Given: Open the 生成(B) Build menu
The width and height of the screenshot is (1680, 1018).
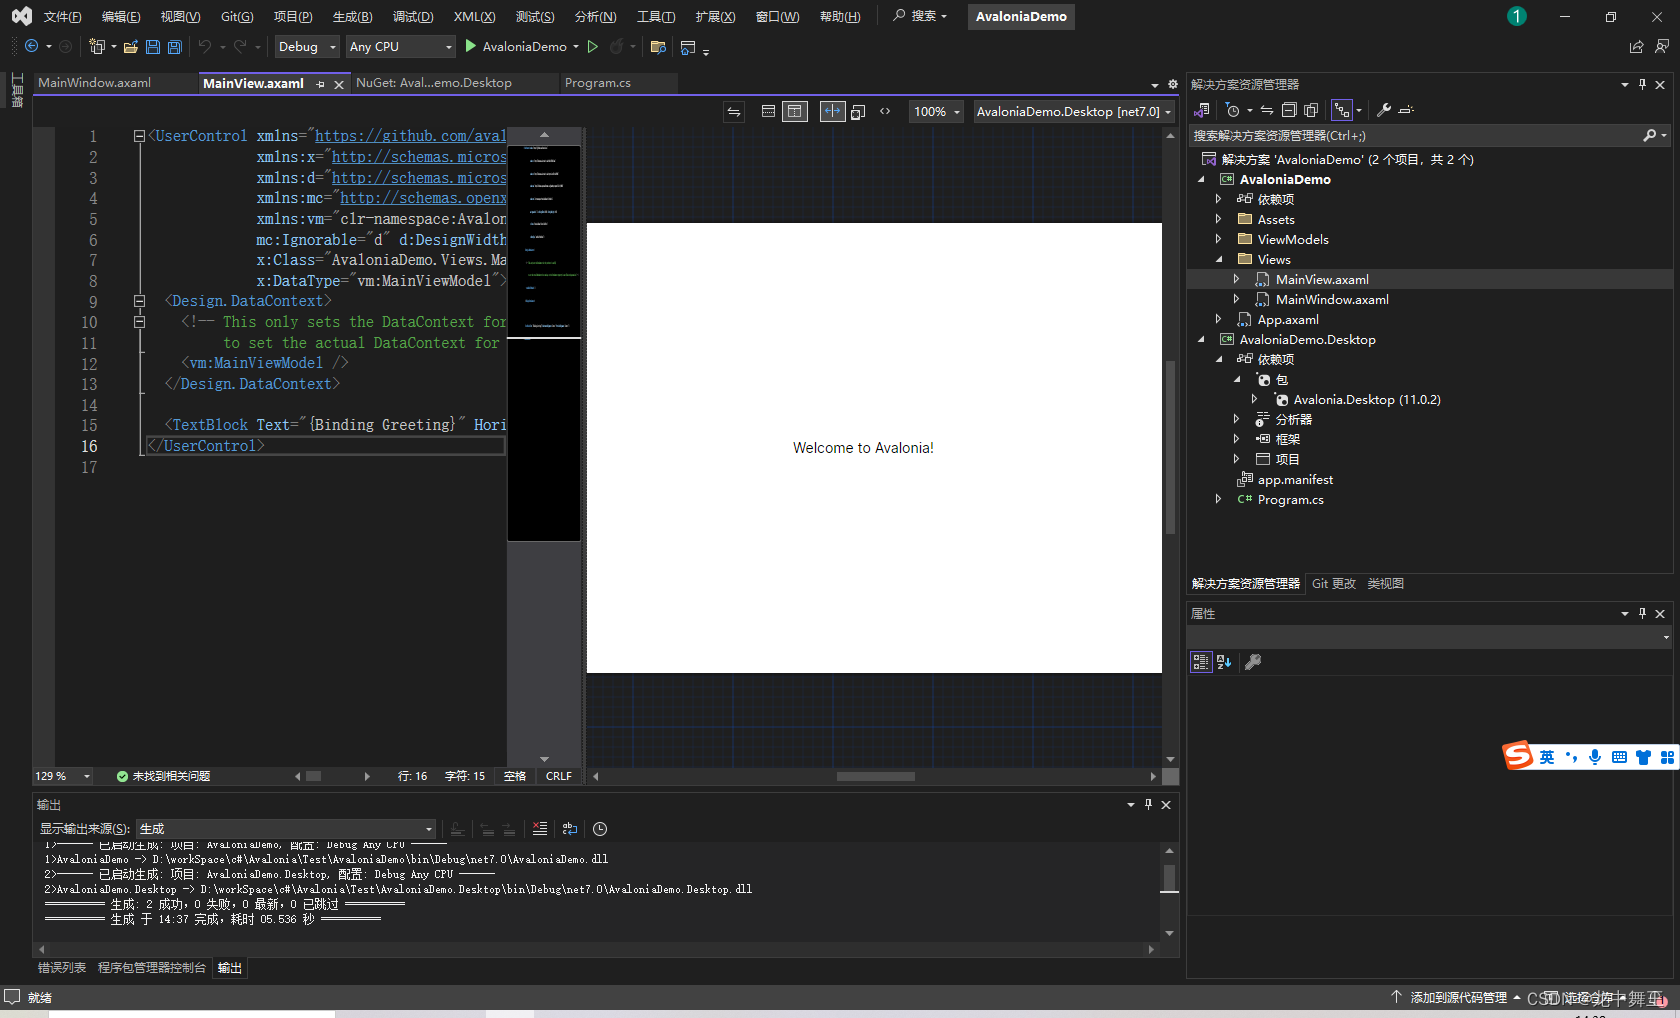Looking at the screenshot, I should click(352, 16).
